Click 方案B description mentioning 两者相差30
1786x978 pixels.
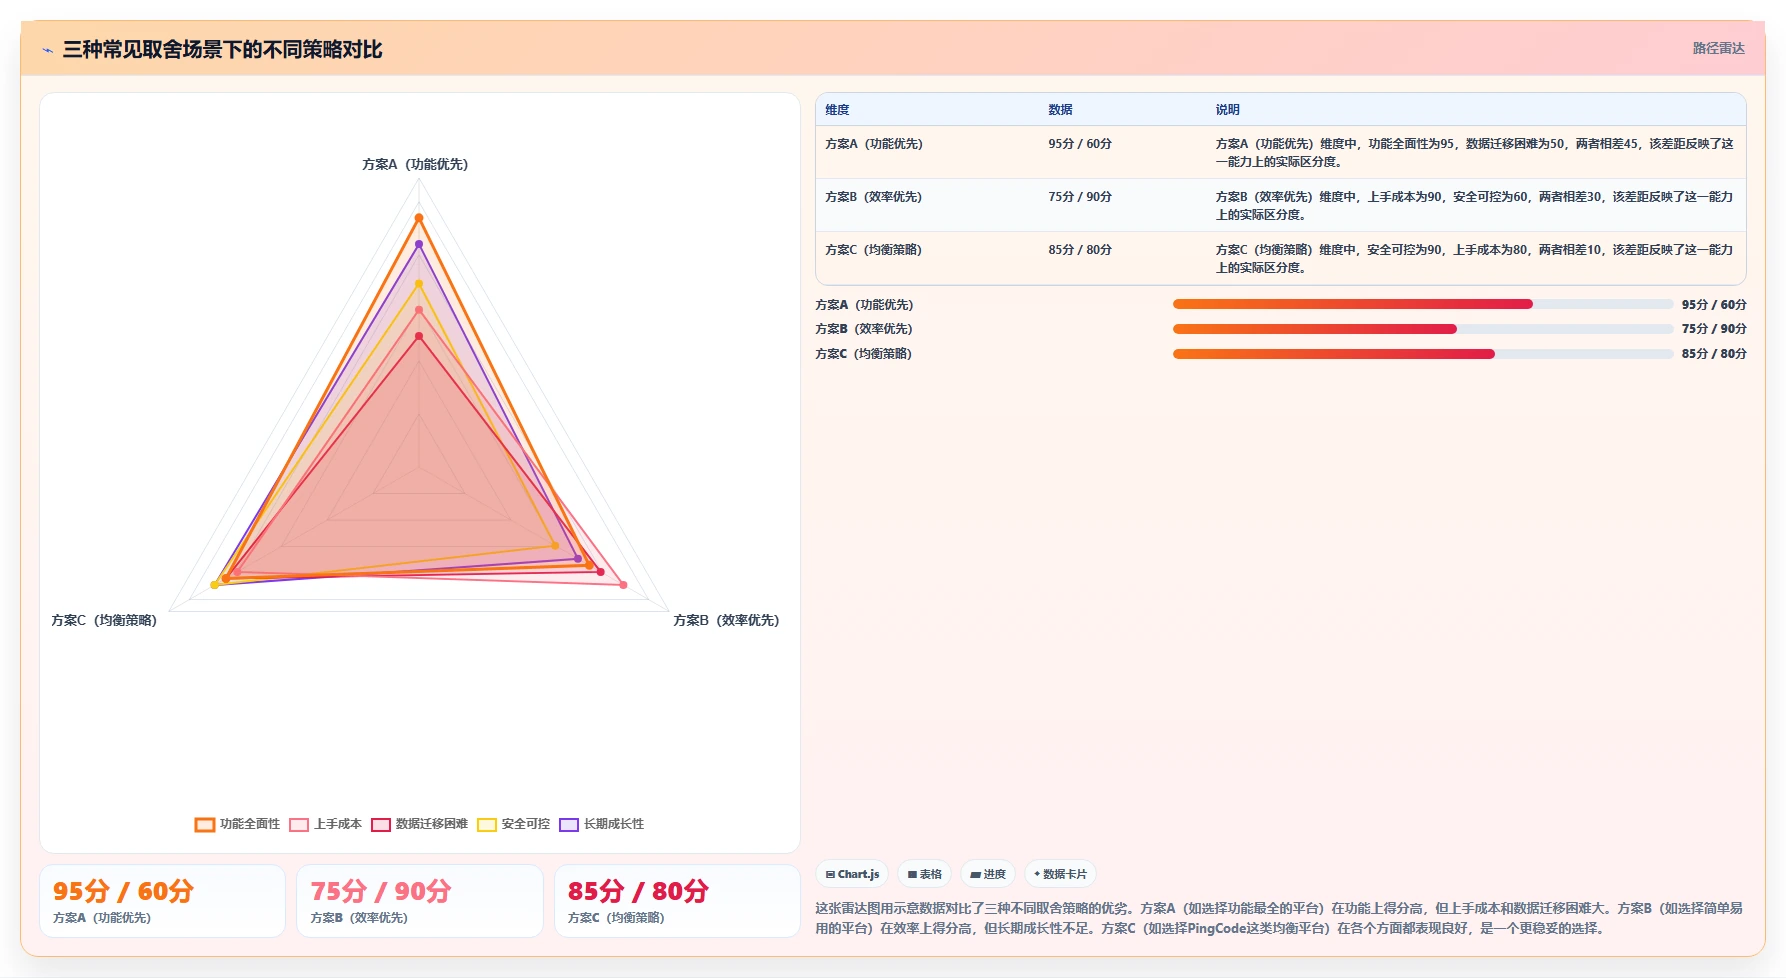tap(1475, 205)
